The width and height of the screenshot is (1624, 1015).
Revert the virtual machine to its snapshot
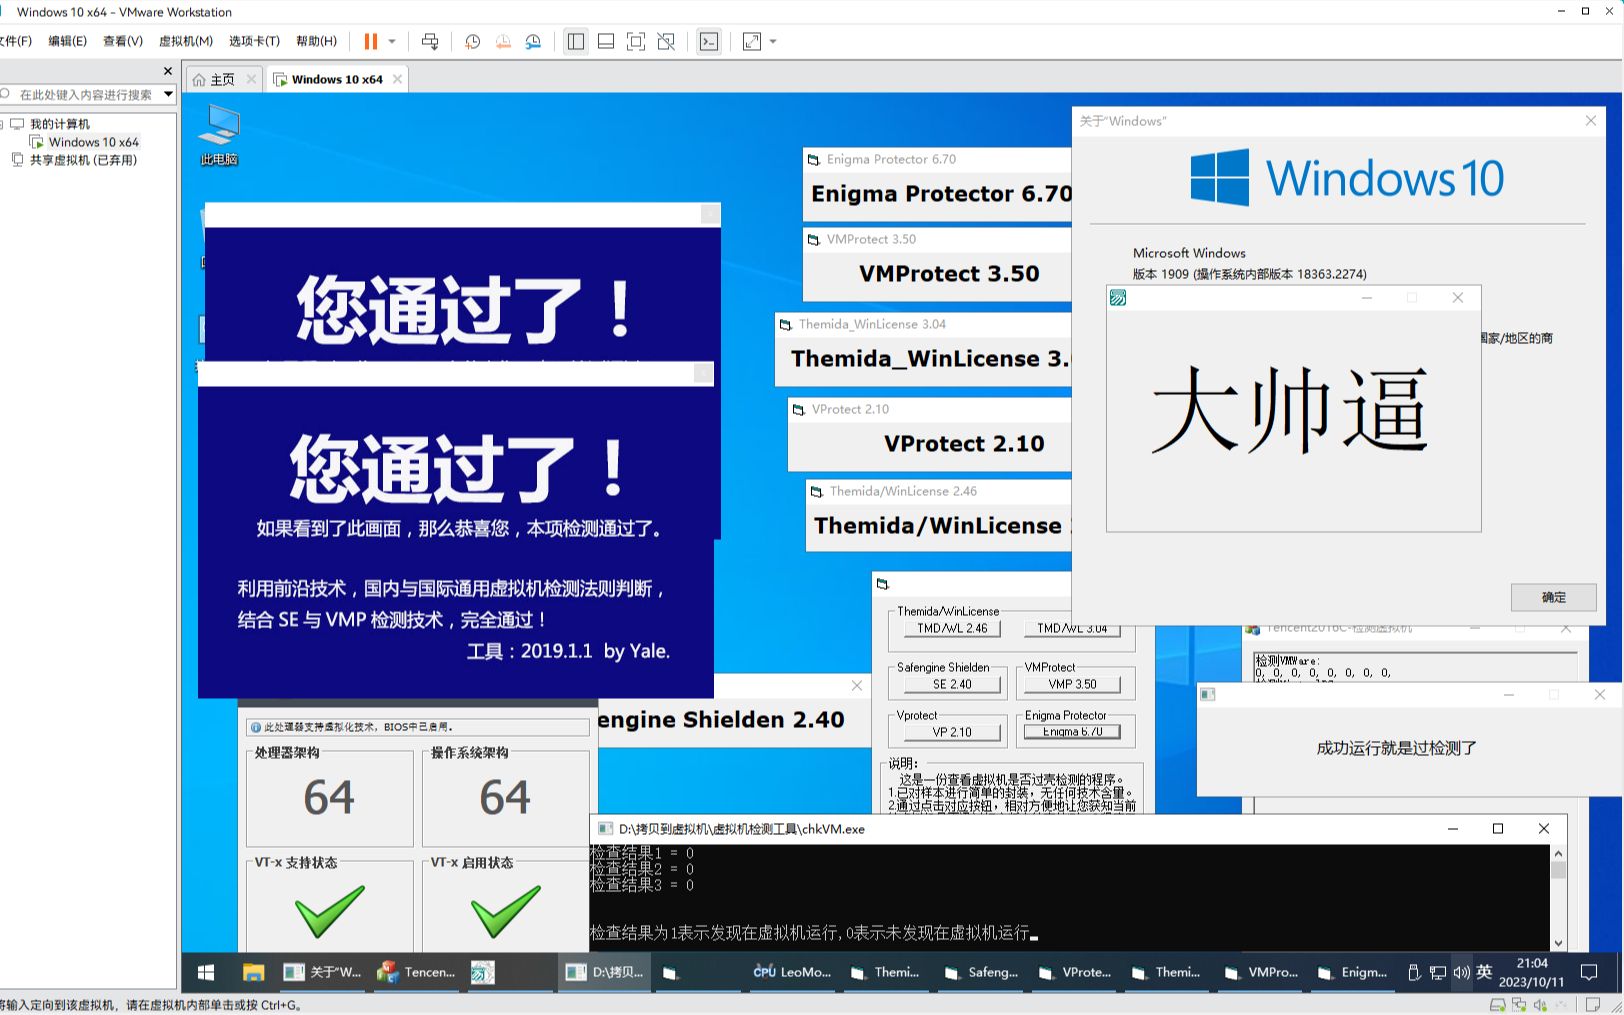(503, 41)
